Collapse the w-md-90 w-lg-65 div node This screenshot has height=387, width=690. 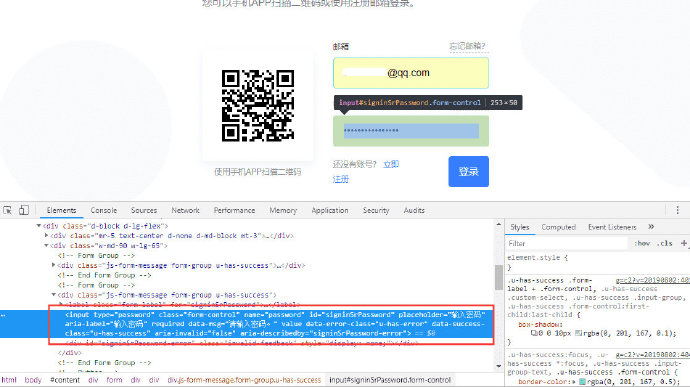coord(46,246)
